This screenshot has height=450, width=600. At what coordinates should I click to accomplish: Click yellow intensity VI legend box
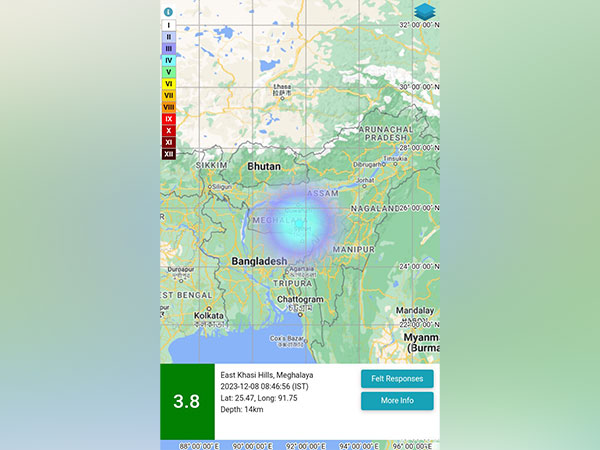[168, 84]
